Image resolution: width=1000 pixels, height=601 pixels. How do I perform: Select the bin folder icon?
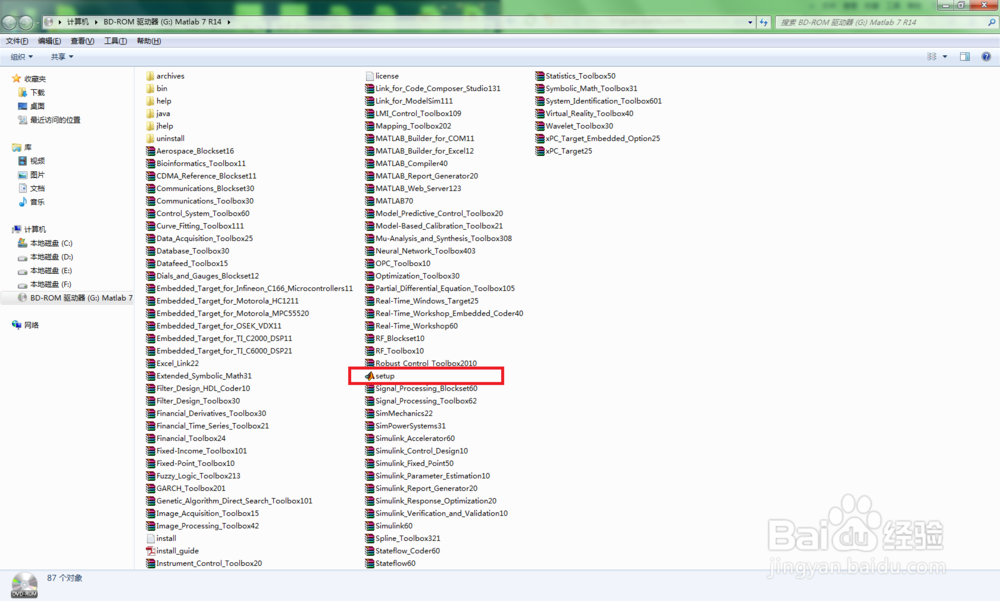click(151, 89)
